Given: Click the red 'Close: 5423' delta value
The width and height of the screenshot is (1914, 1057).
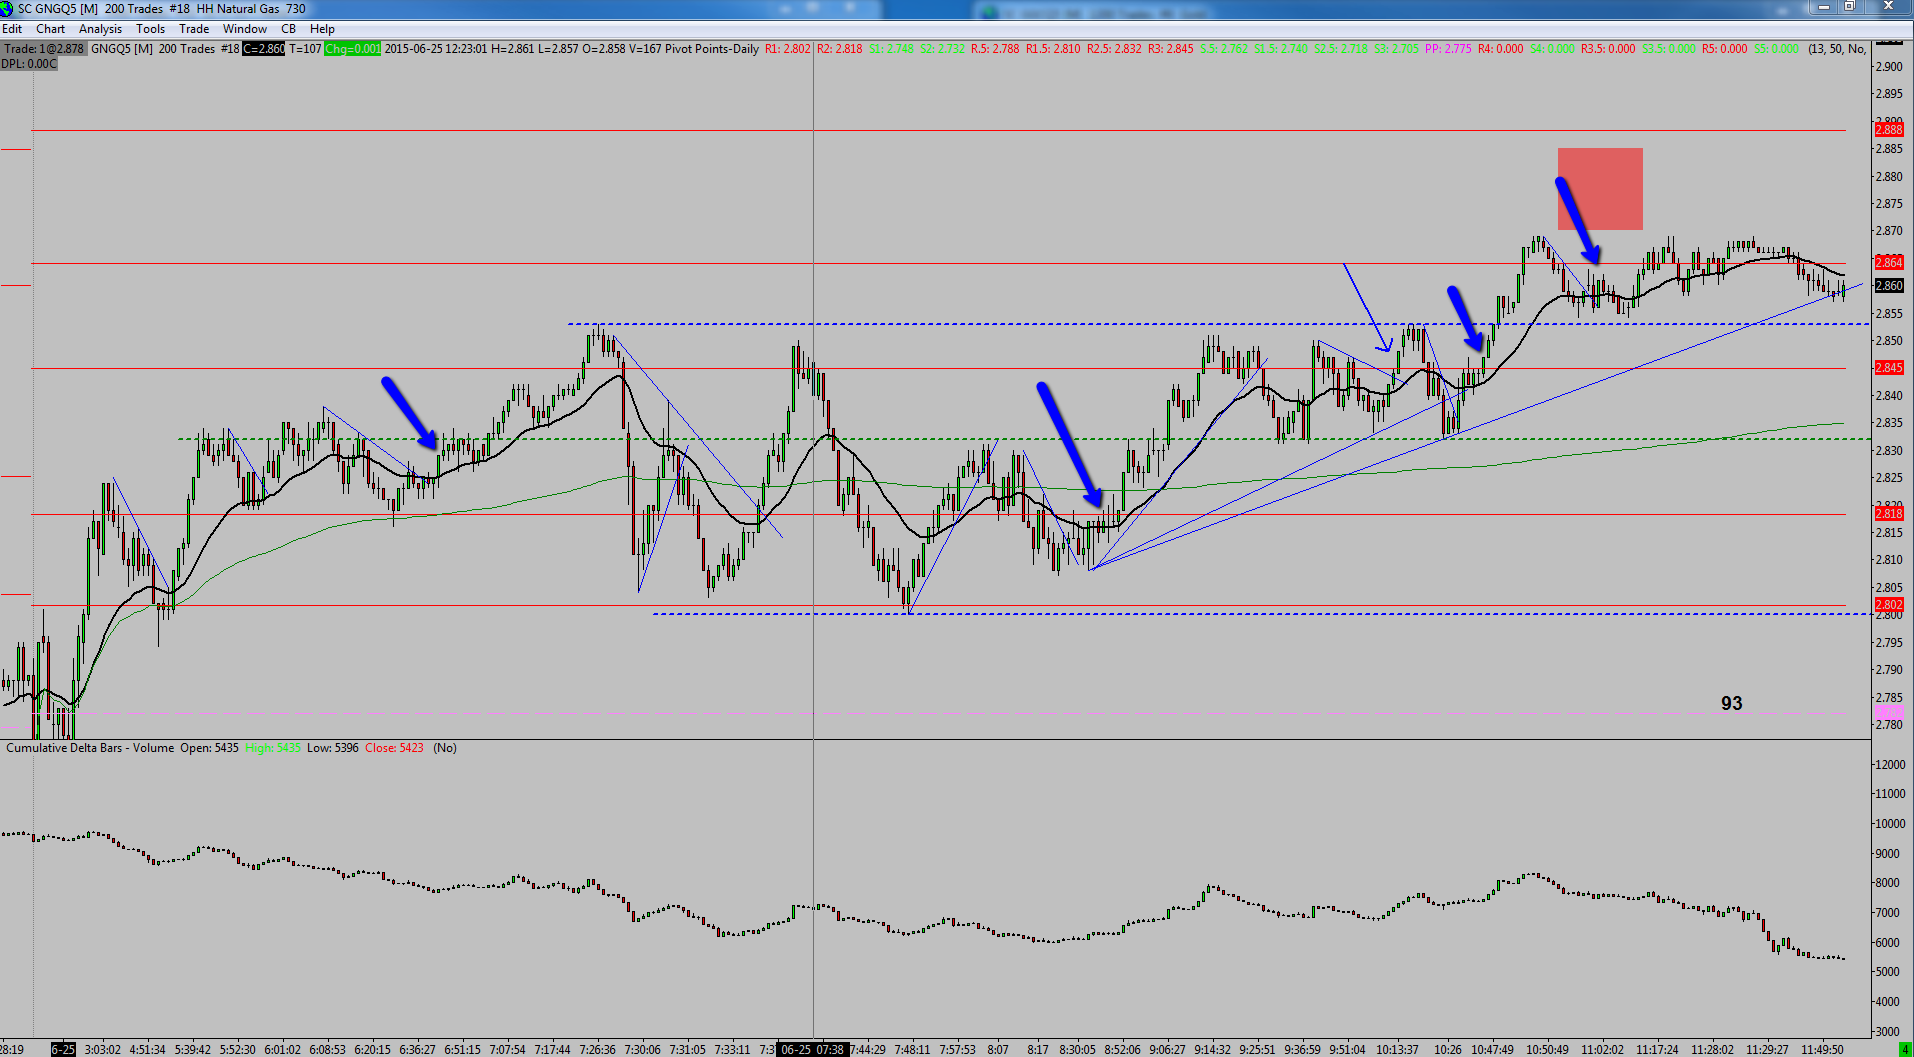Looking at the screenshot, I should coord(394,748).
